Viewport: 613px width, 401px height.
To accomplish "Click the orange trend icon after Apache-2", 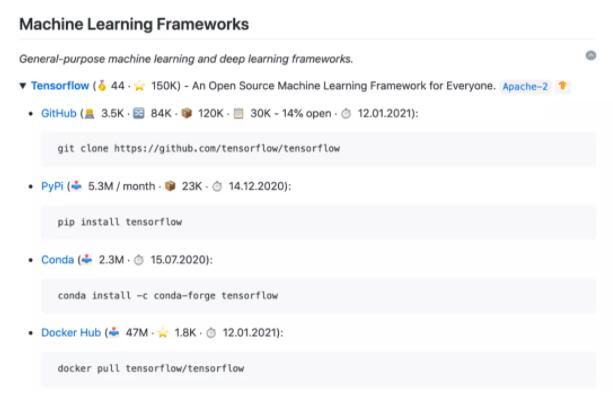I will (x=562, y=86).
